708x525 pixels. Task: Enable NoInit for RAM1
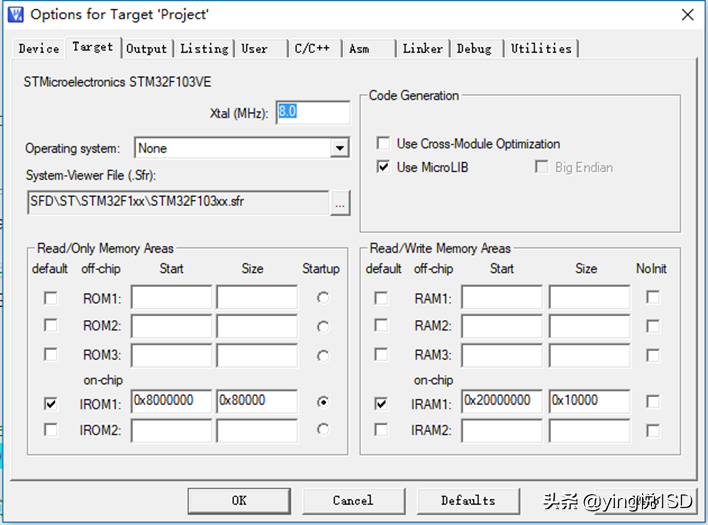pyautogui.click(x=653, y=297)
